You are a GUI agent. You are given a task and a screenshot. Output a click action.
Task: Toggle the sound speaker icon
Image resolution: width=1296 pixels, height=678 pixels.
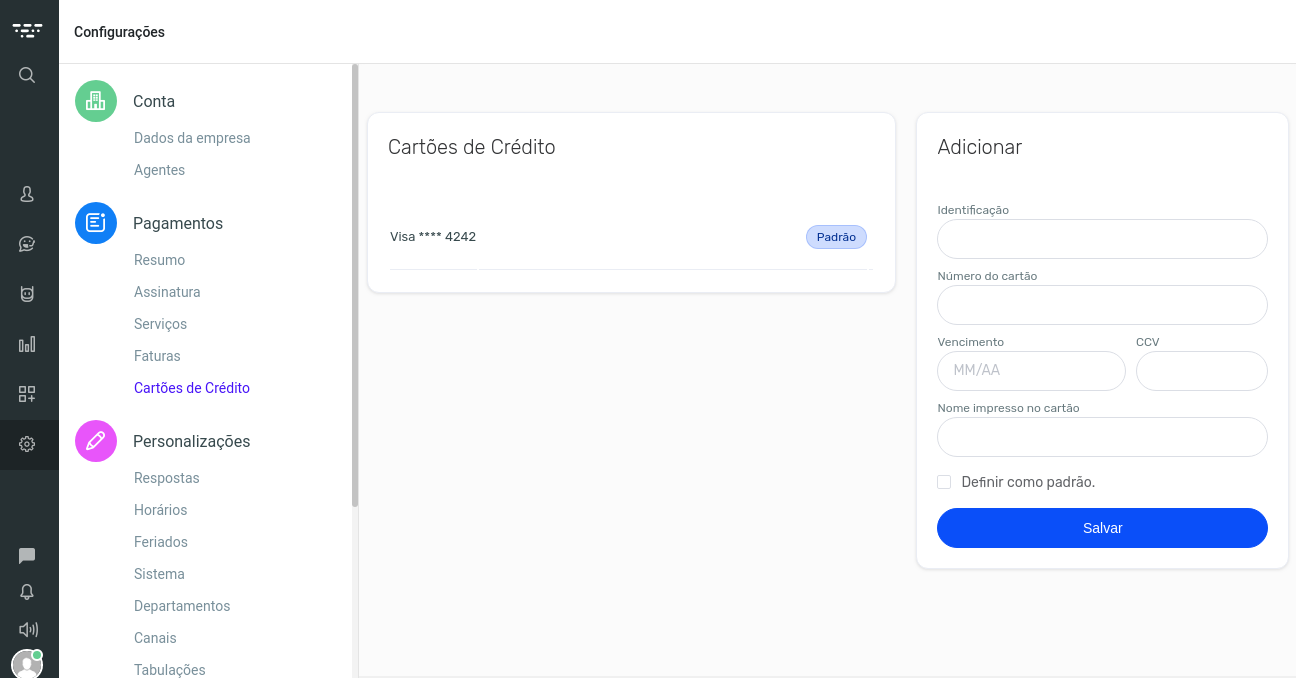pyautogui.click(x=28, y=629)
